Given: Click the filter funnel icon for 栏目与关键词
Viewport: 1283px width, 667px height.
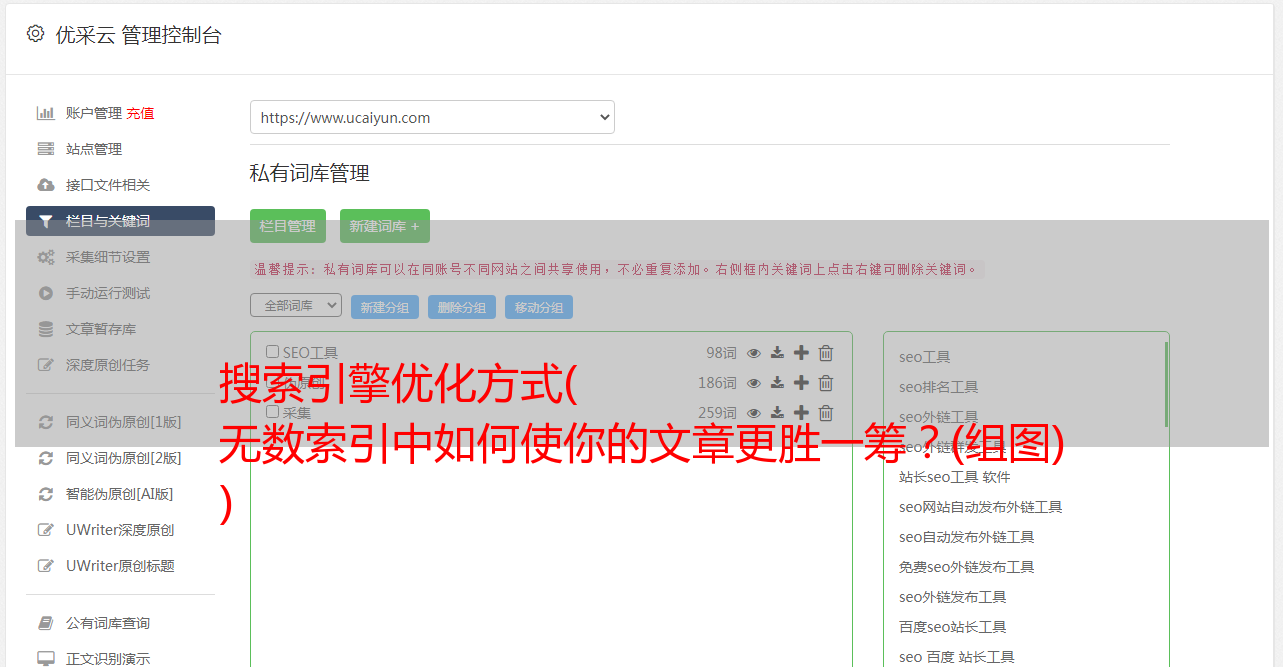Looking at the screenshot, I should 45,221.
